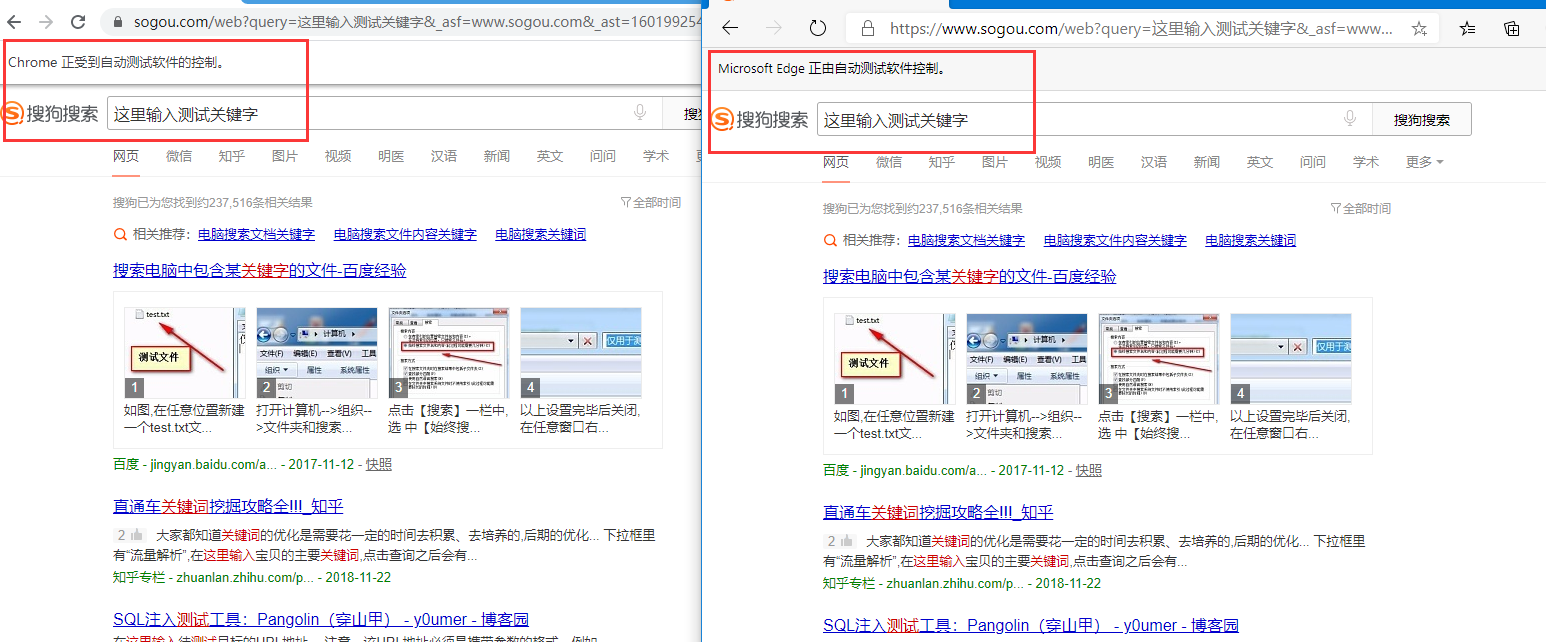The image size is (1546, 642).
Task: Click the thumbs-up vote icon in Edge result
Action: click(x=846, y=541)
